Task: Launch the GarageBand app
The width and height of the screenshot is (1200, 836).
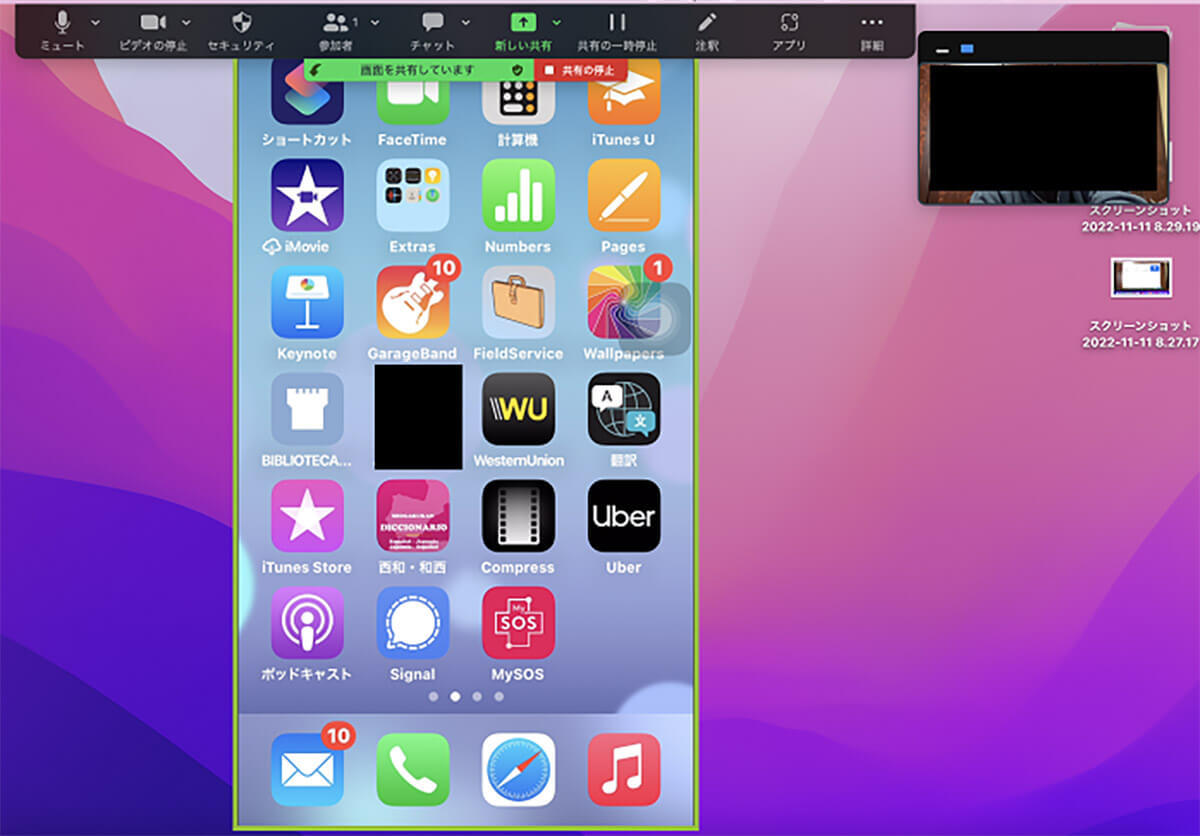Action: (413, 302)
